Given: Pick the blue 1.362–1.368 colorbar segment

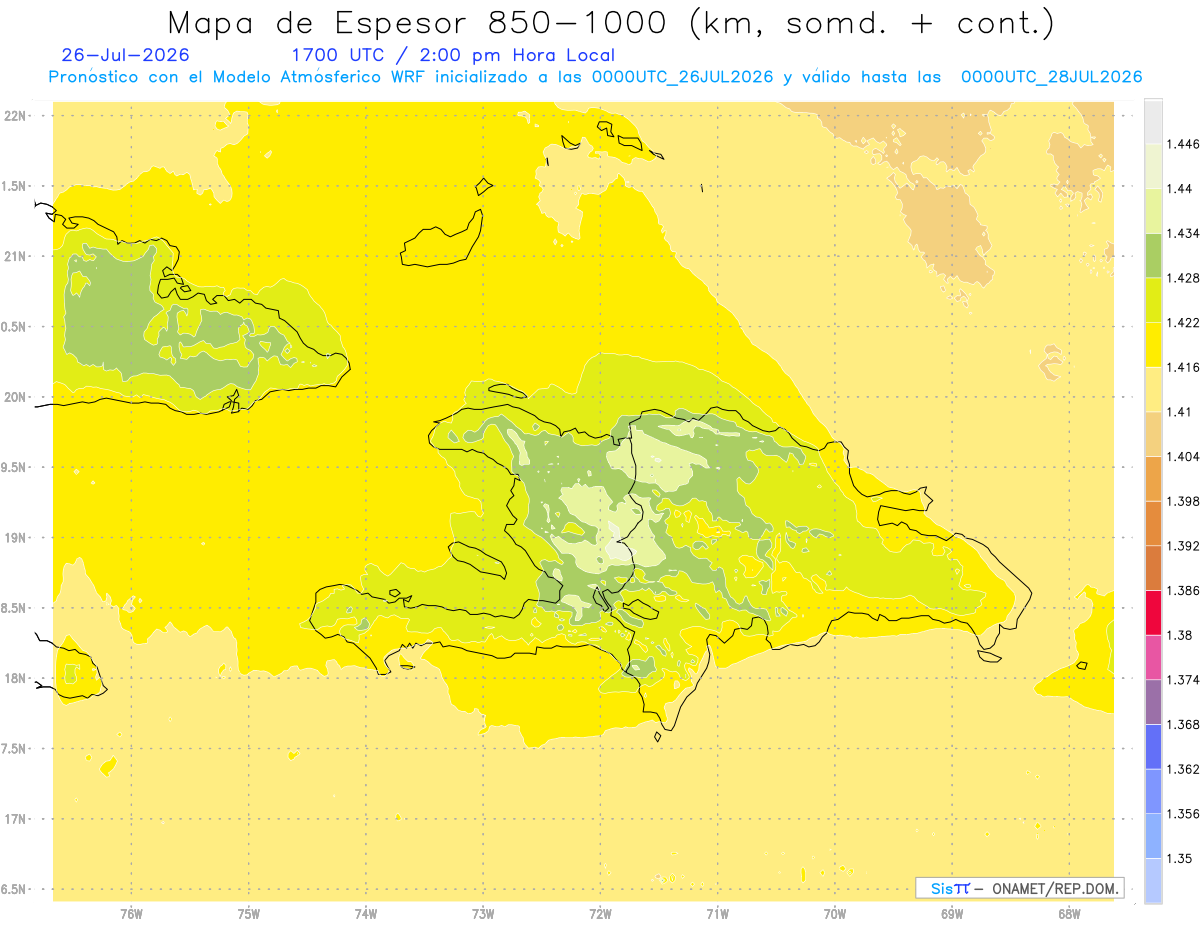Looking at the screenshot, I should coord(1153,746).
